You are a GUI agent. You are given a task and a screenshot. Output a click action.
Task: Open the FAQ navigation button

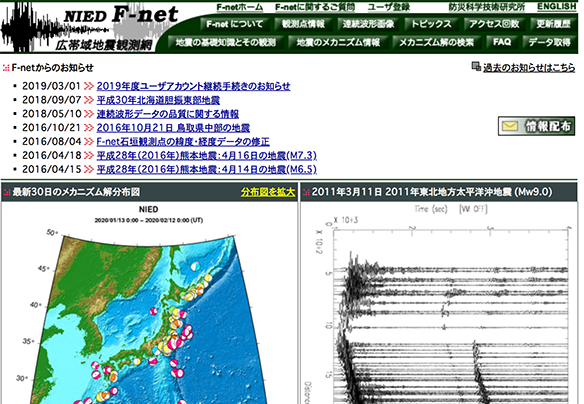point(502,42)
